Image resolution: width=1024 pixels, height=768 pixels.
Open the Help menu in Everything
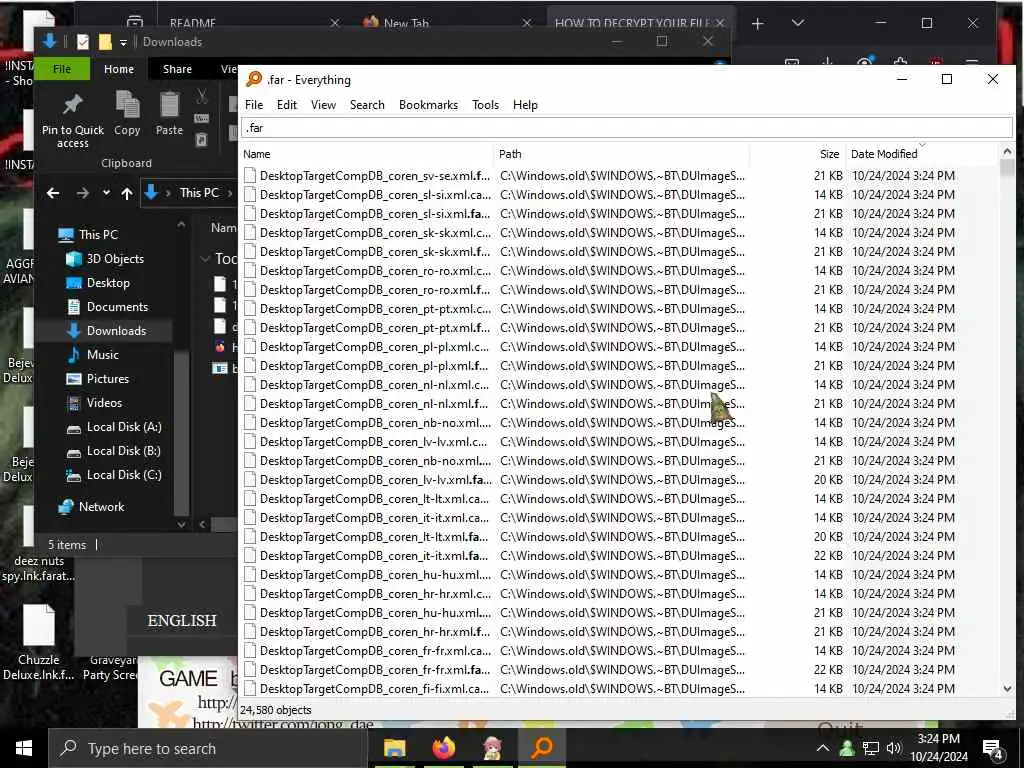pos(525,104)
